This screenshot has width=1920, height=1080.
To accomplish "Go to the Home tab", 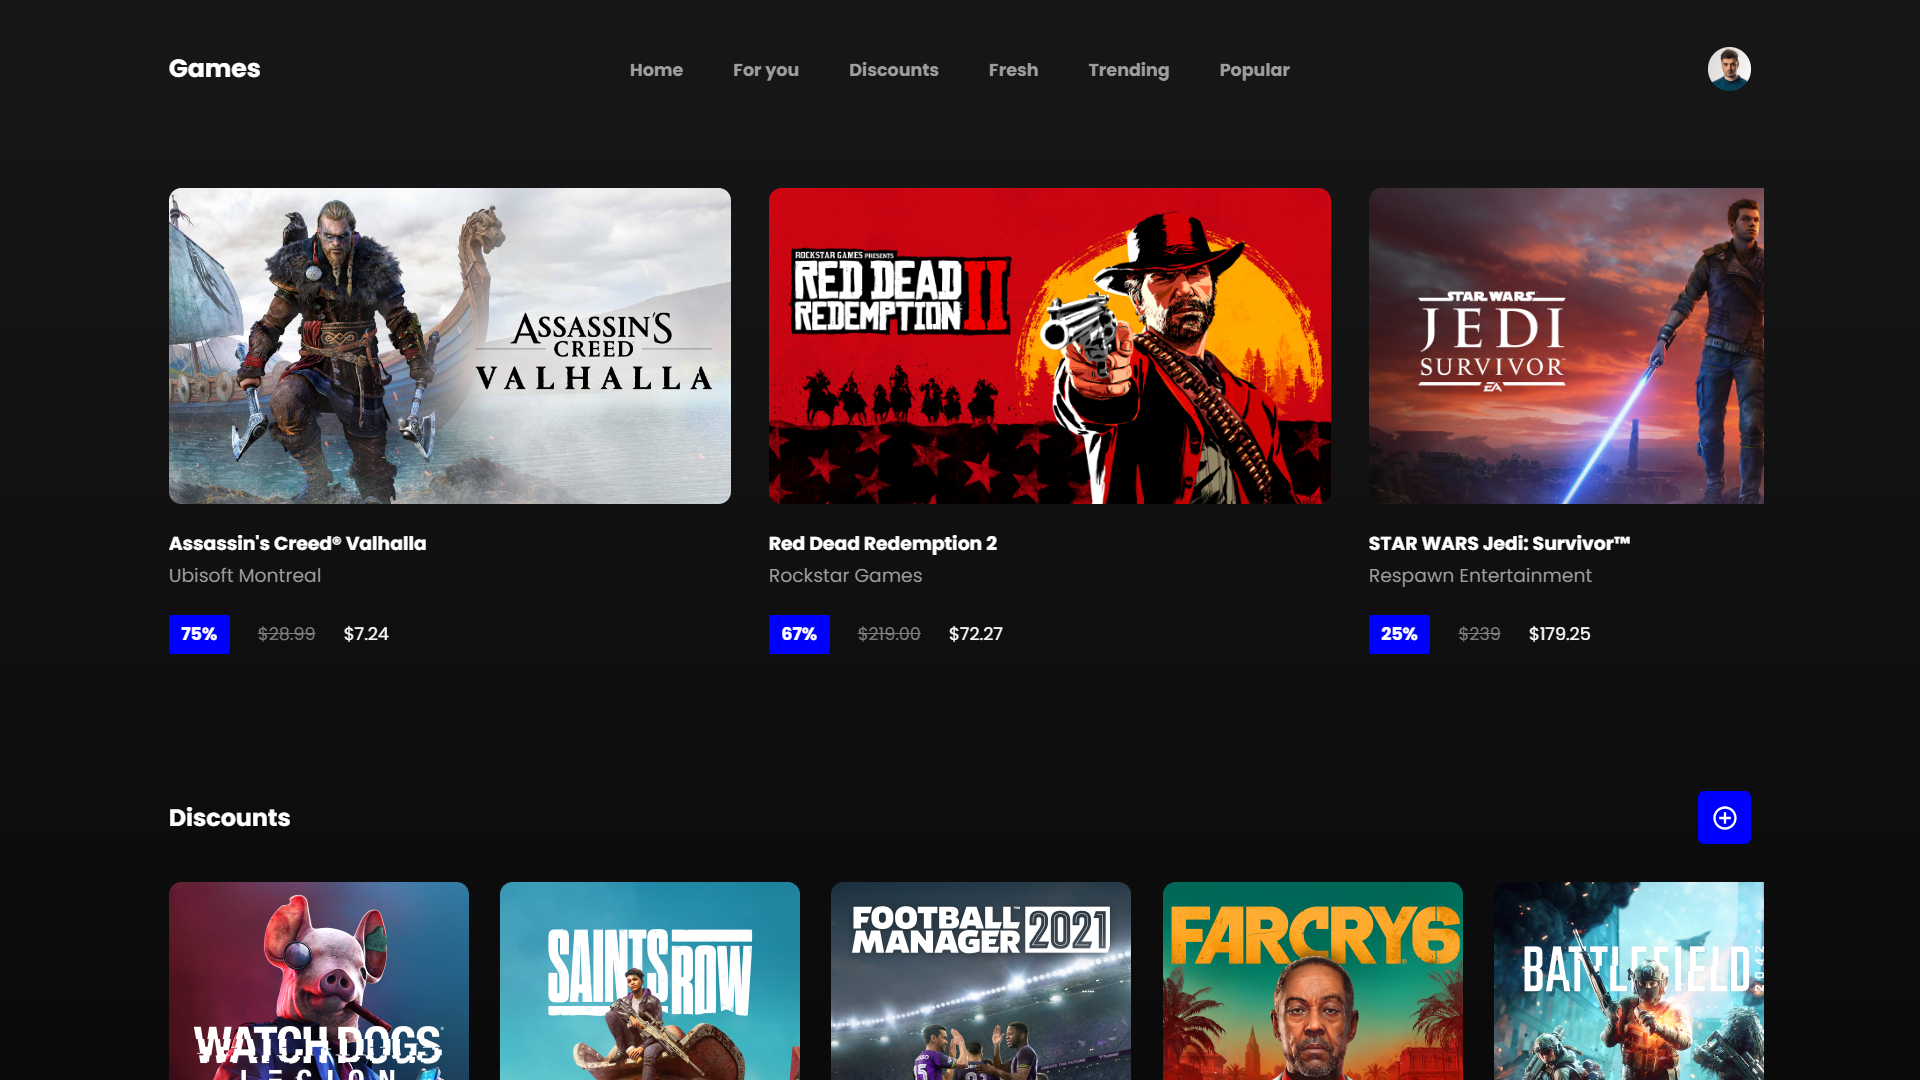I will pos(656,70).
